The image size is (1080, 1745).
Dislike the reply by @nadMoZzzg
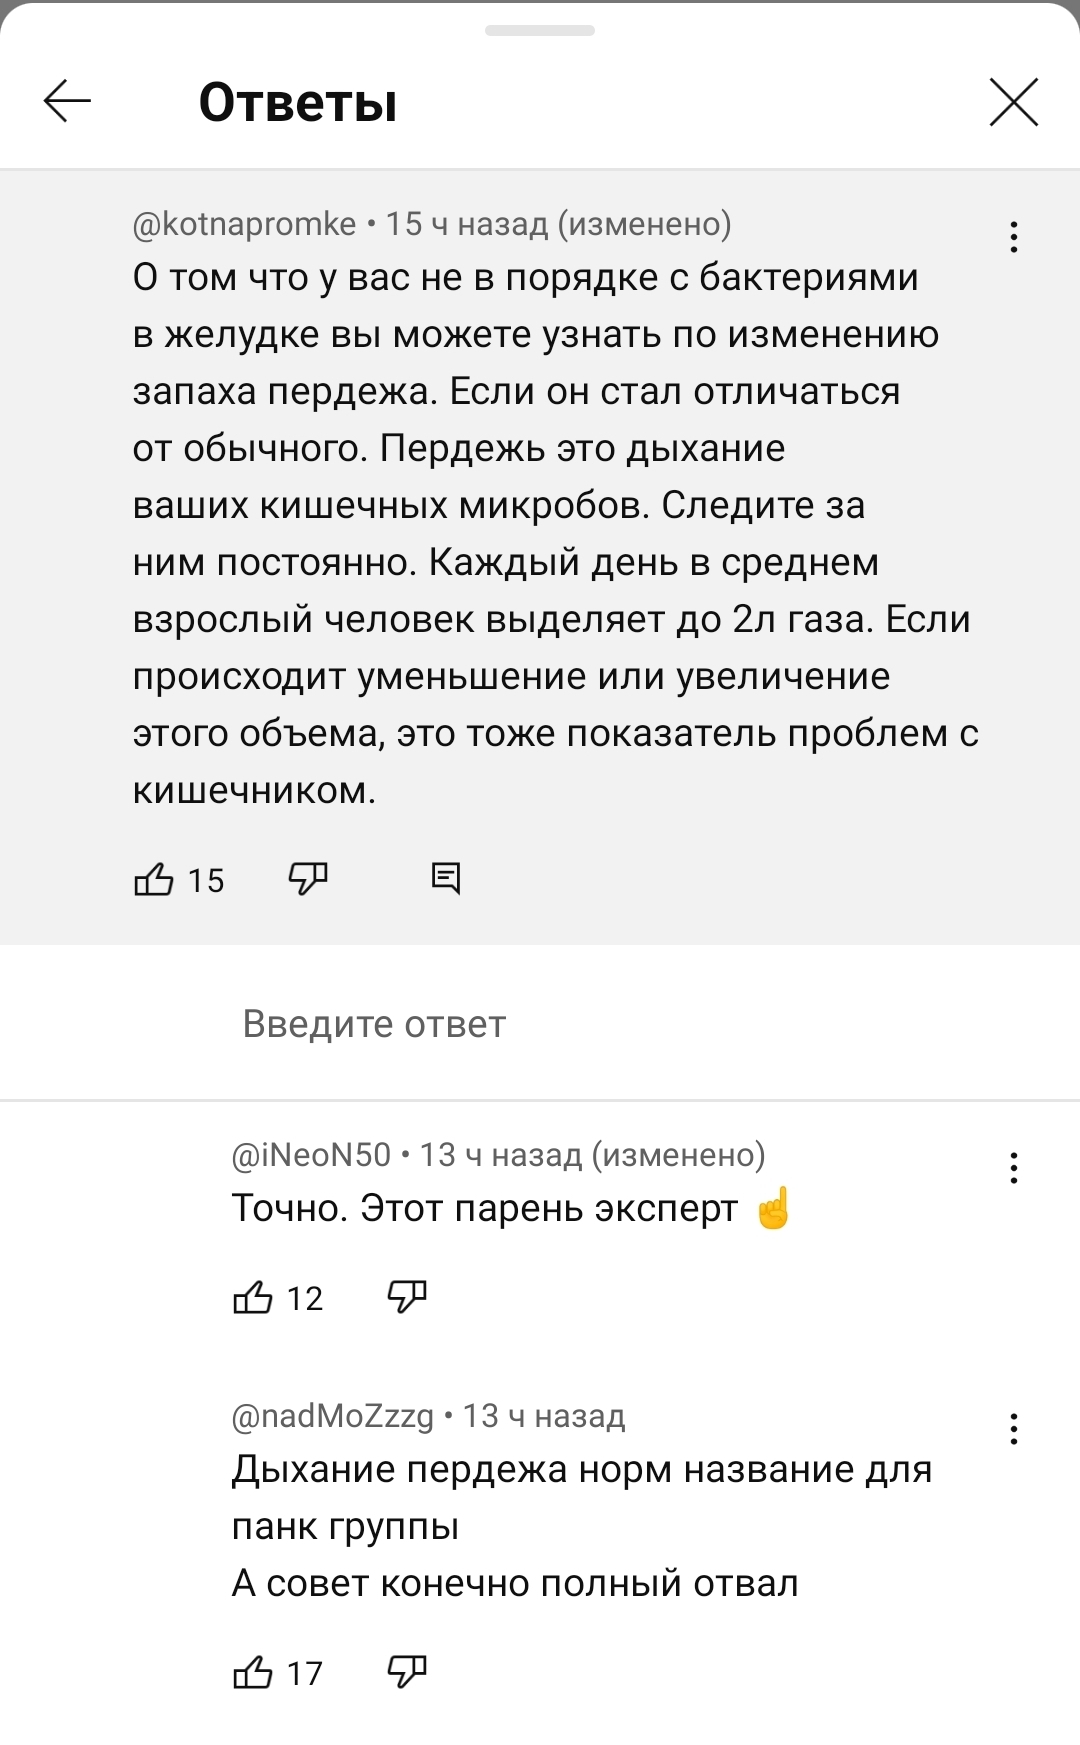406,1671
